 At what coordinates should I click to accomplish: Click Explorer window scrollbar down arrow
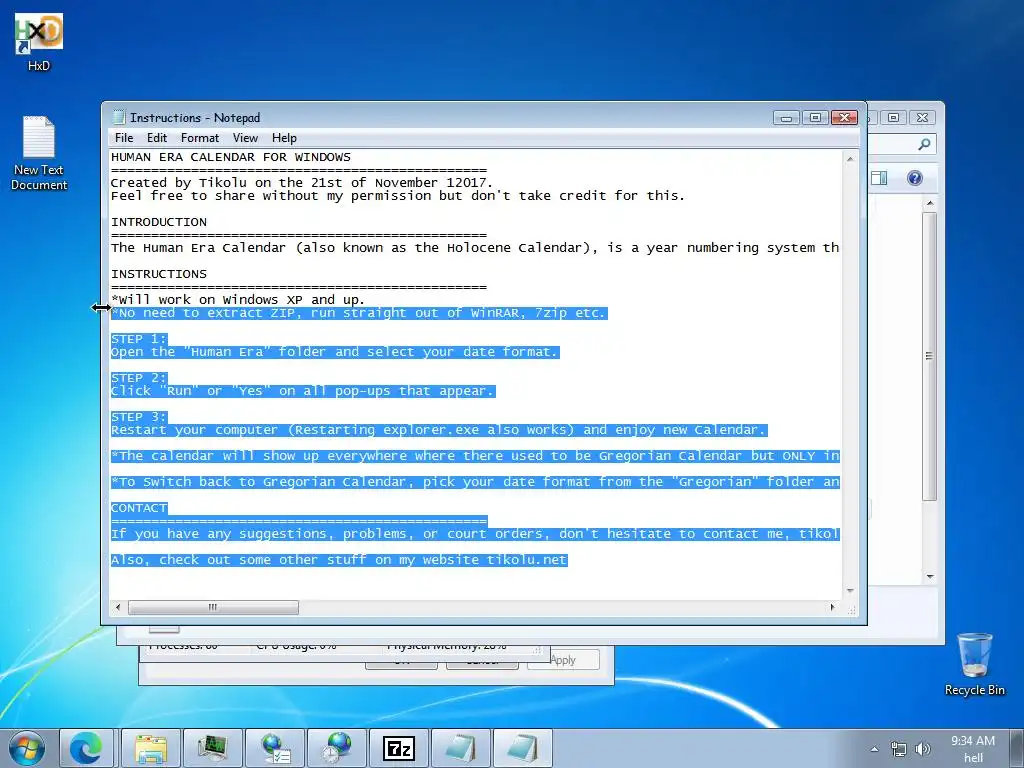(x=930, y=577)
